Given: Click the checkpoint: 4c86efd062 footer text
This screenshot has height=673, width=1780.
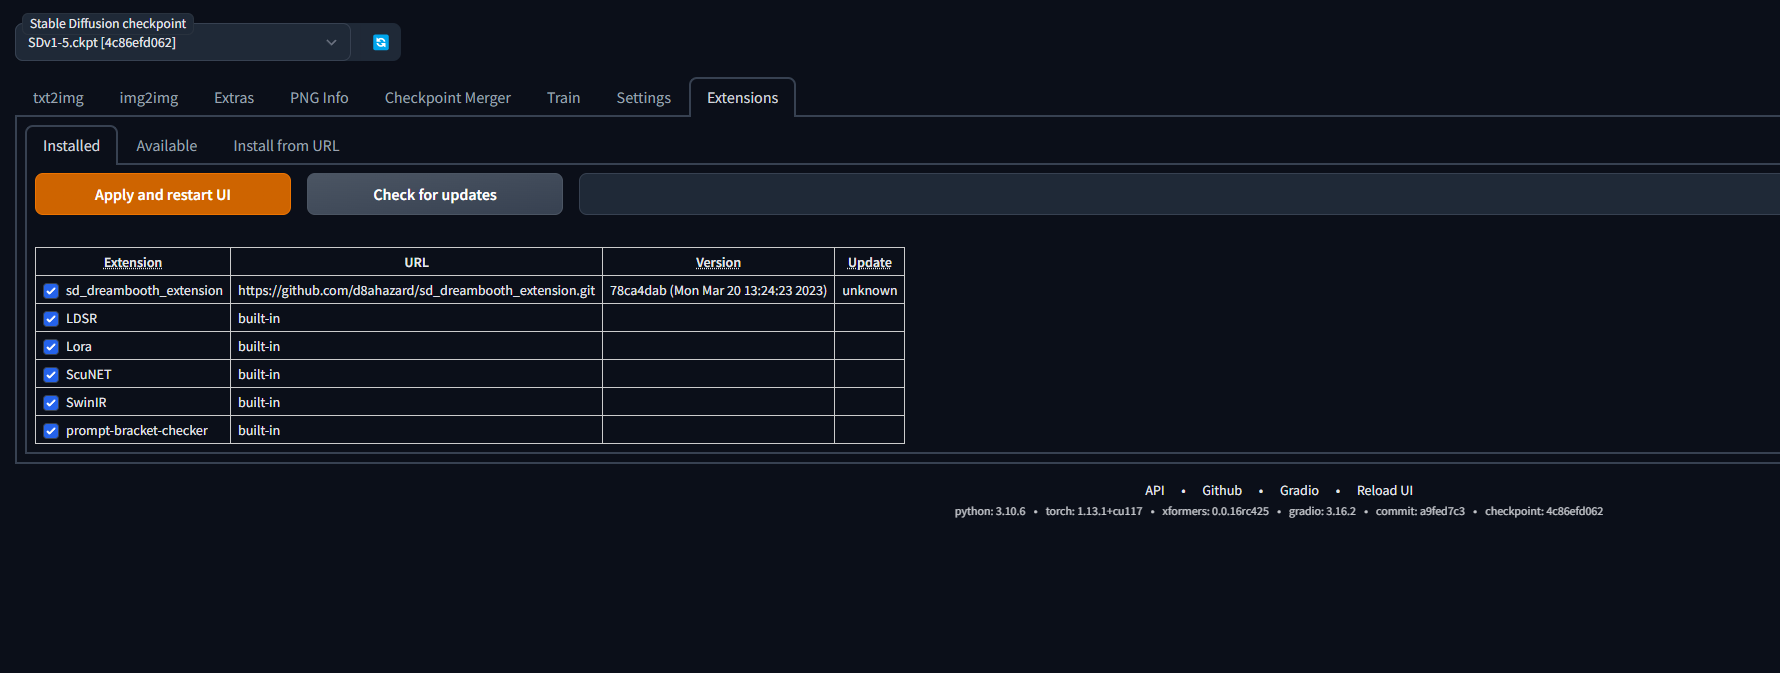Looking at the screenshot, I should [x=1544, y=512].
